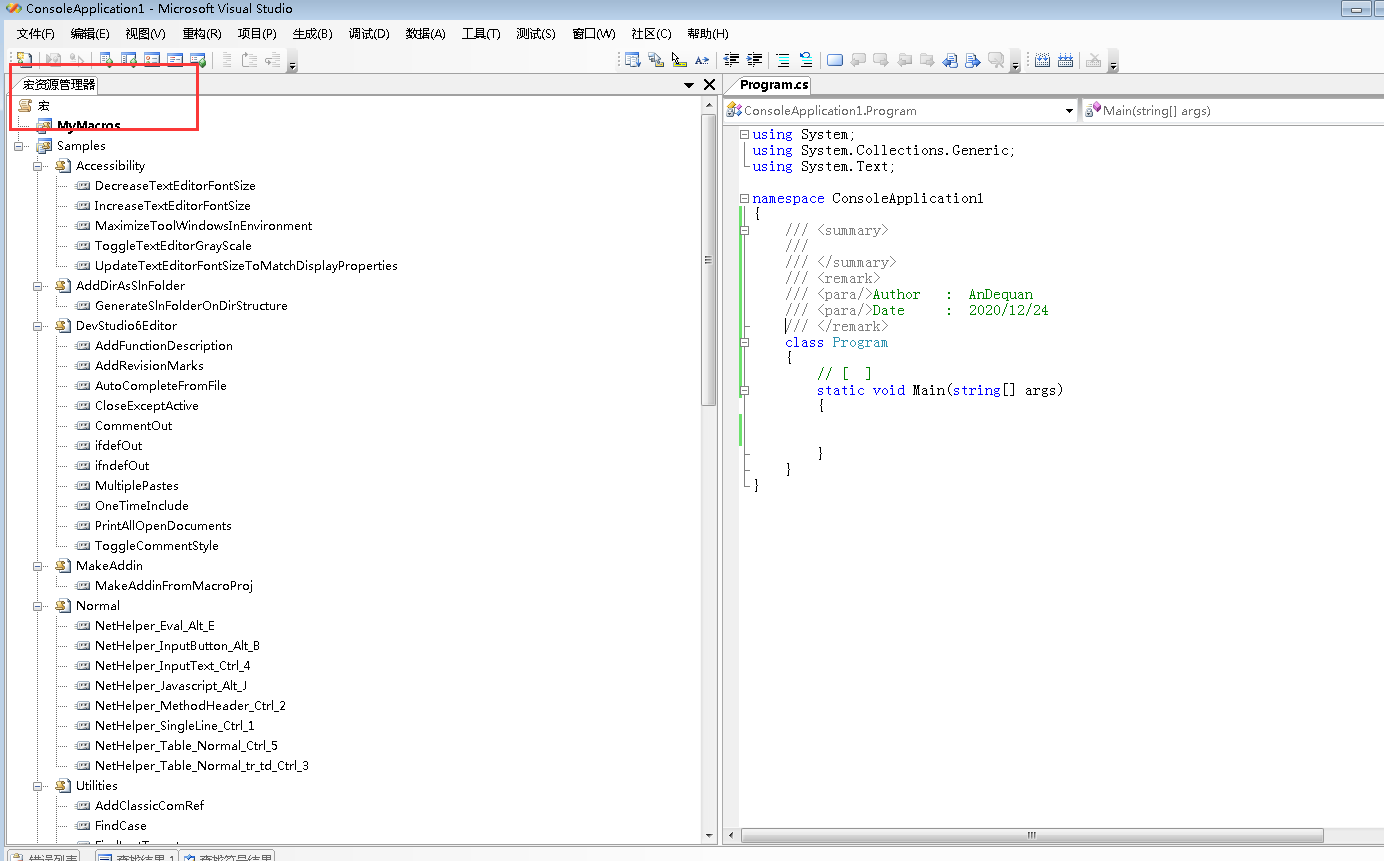Screen dimensions: 1384x861
Task: Select the PrintAllOpenDocuments macro
Action: [163, 526]
